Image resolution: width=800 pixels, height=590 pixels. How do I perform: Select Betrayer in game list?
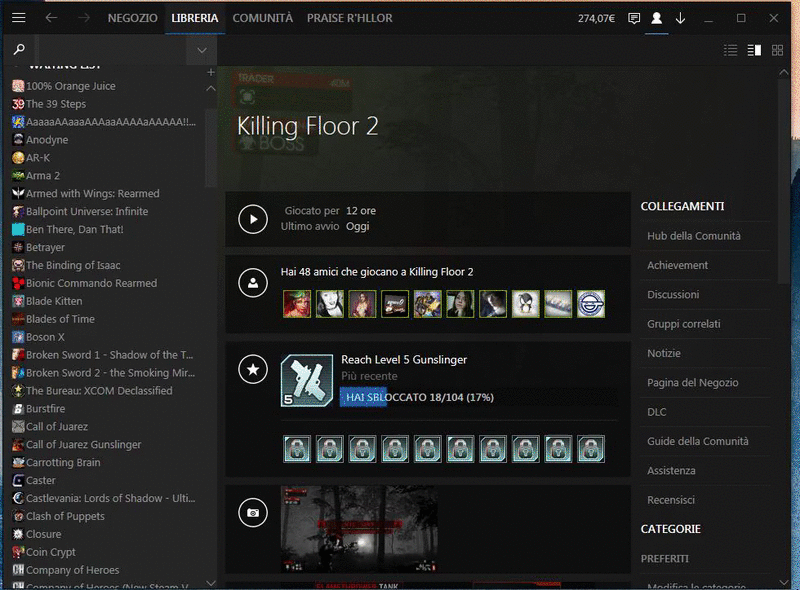click(45, 248)
